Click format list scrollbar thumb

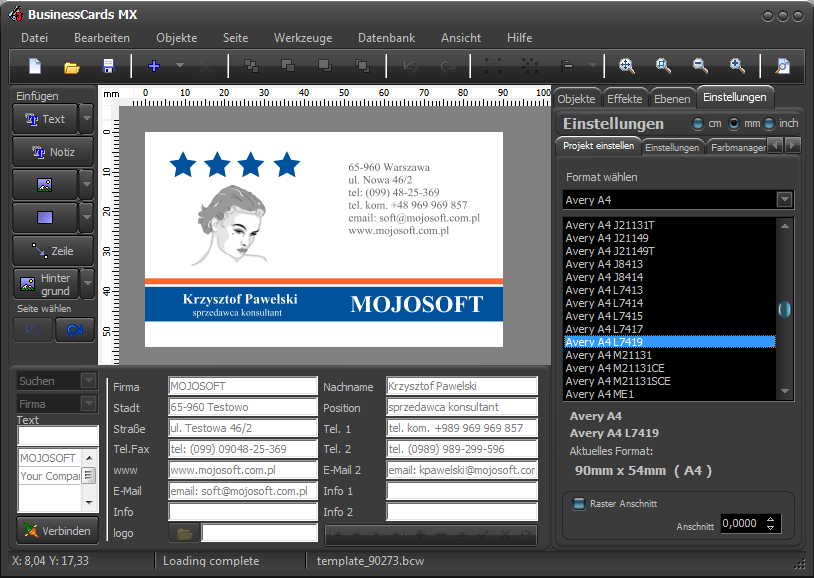tap(784, 310)
